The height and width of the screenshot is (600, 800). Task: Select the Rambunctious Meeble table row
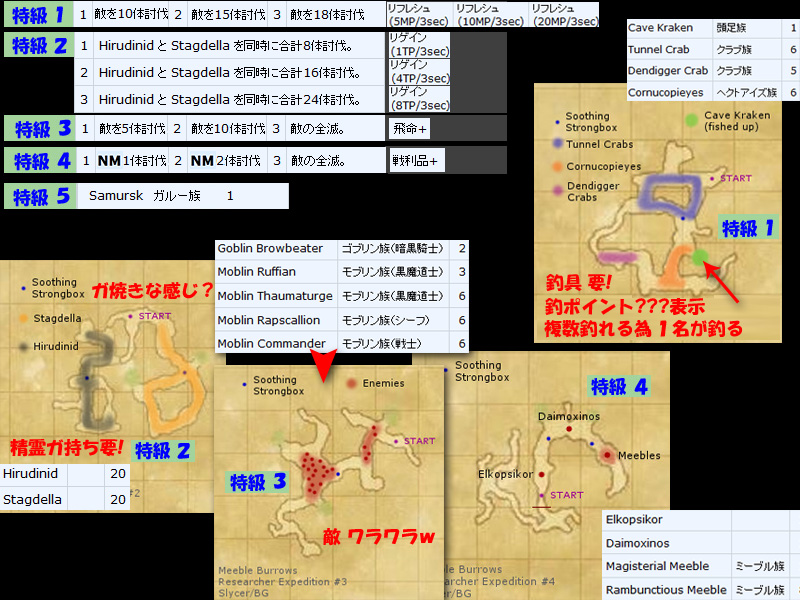[x=701, y=589]
